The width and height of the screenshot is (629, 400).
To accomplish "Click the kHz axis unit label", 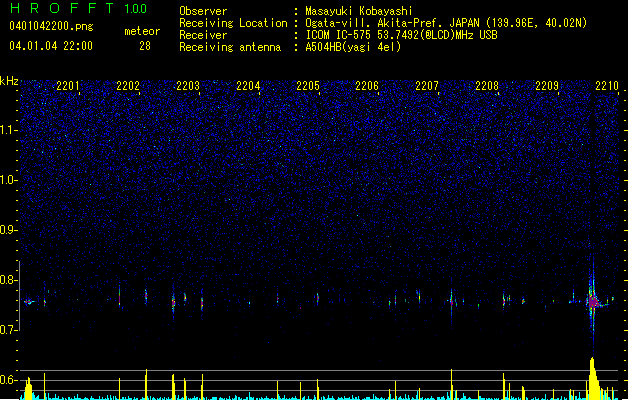I will tap(9, 81).
